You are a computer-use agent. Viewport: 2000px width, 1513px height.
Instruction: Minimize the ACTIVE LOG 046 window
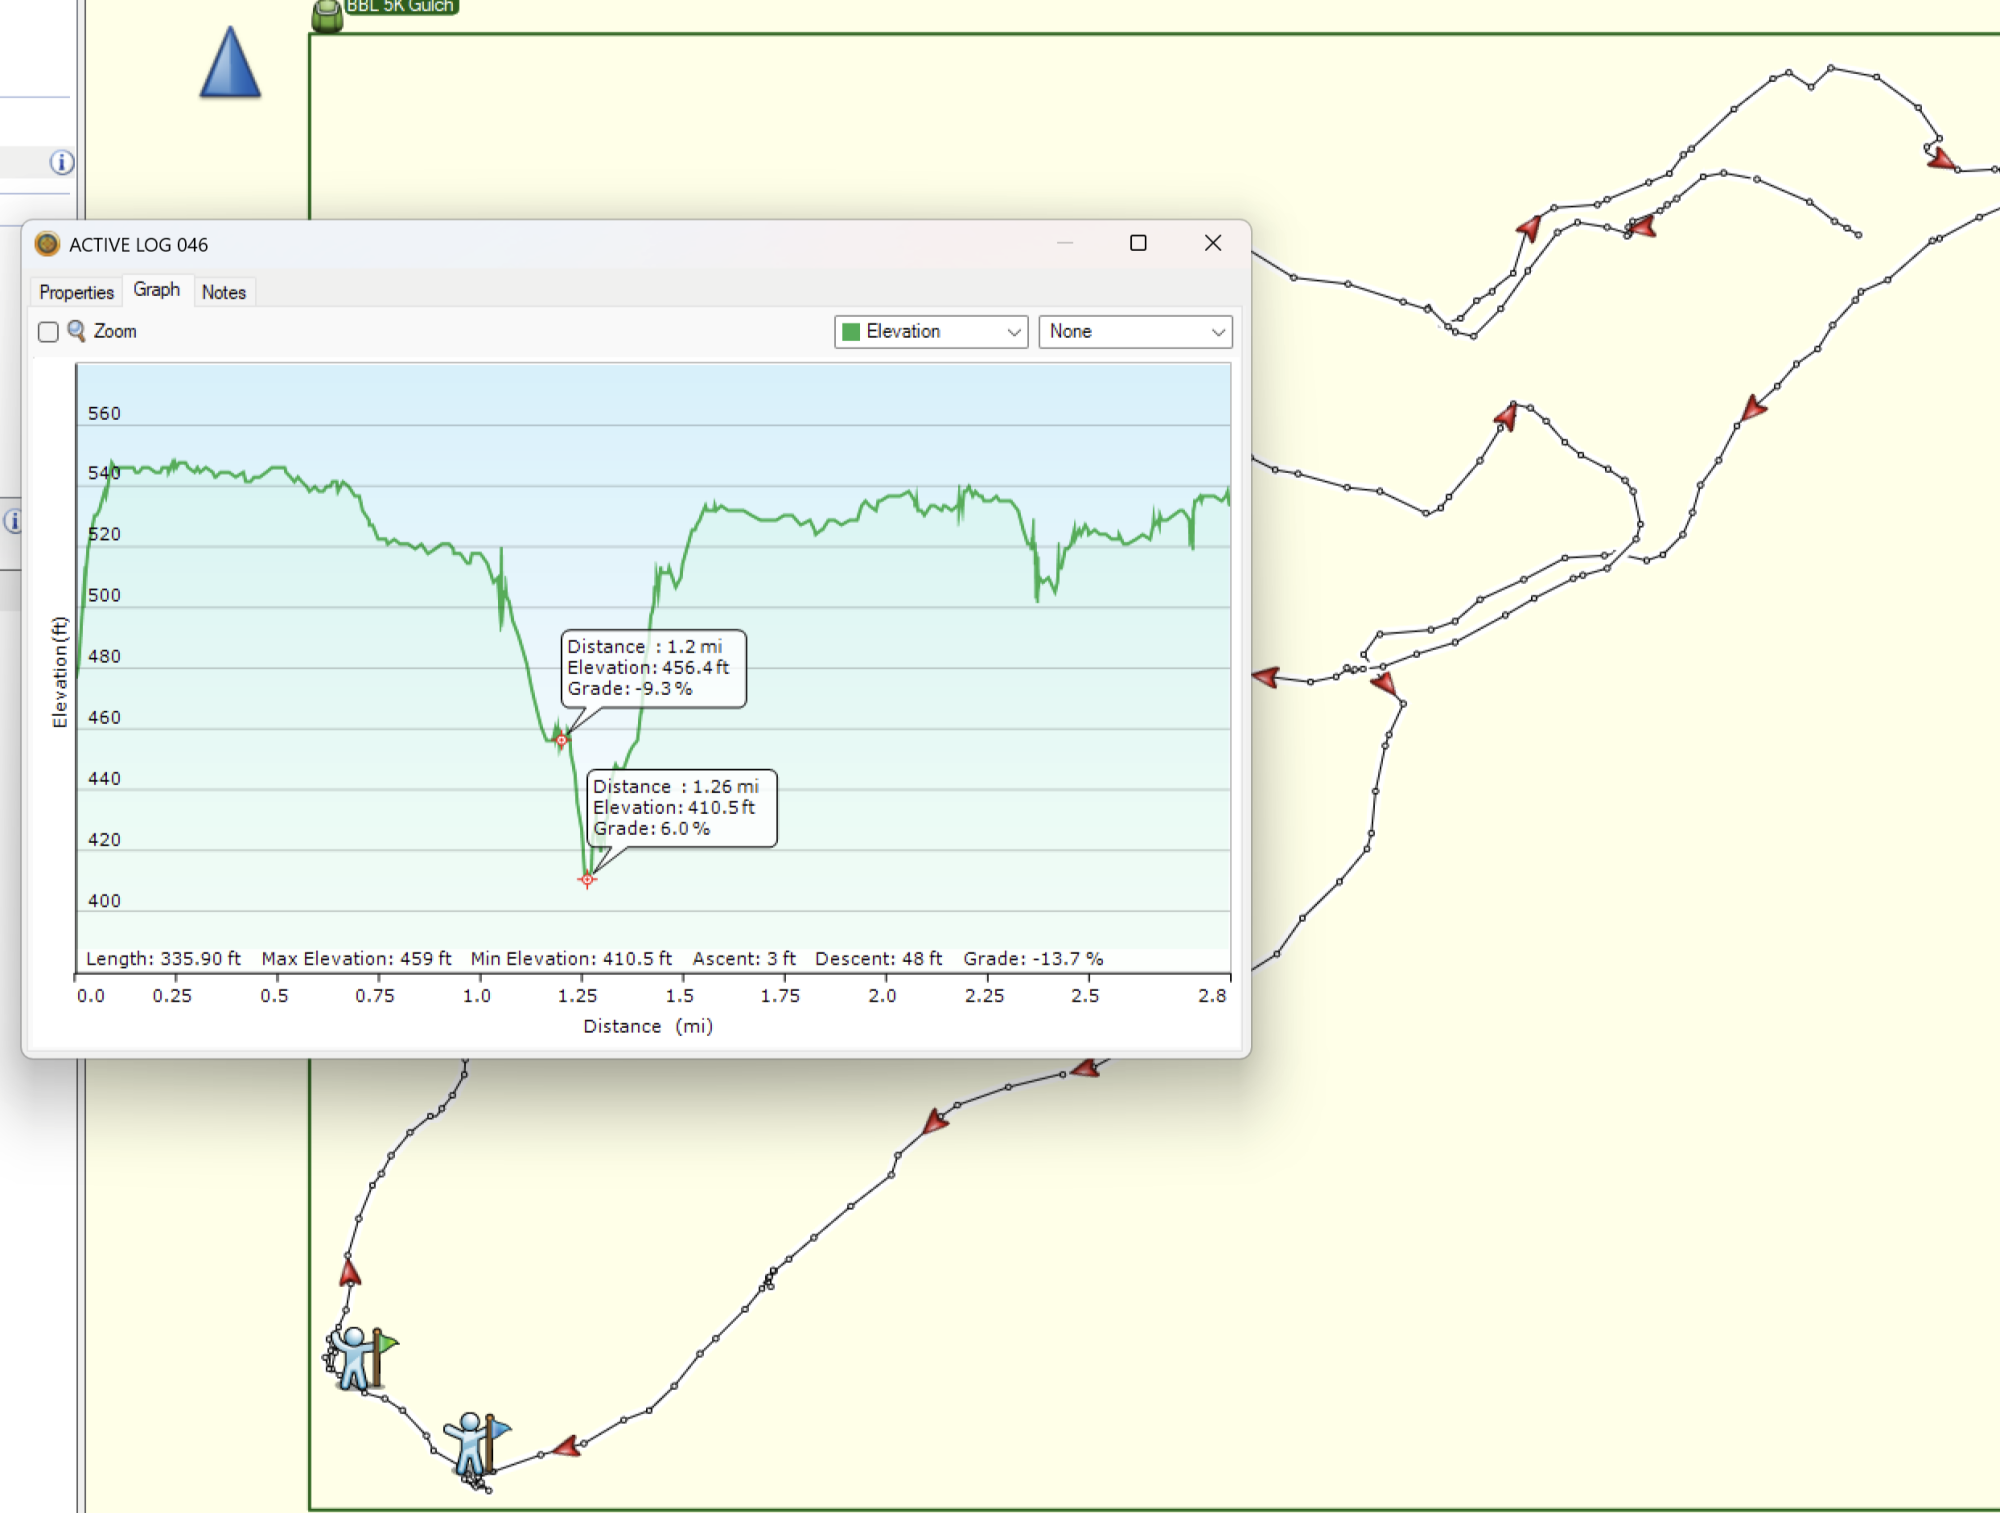pos(1065,243)
